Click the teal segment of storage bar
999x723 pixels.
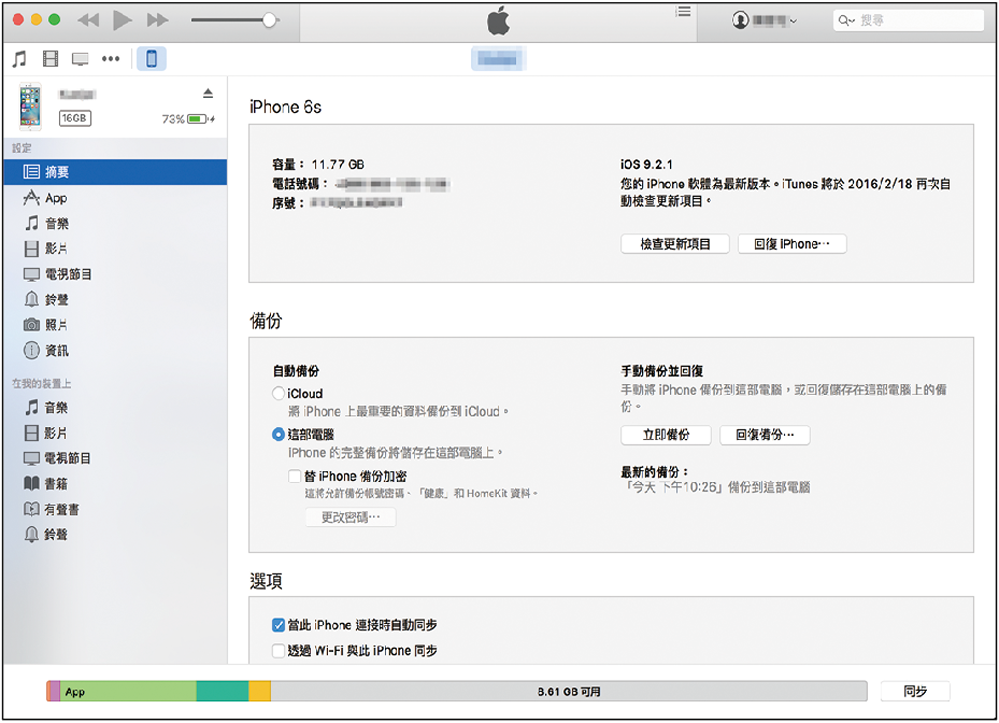222,691
